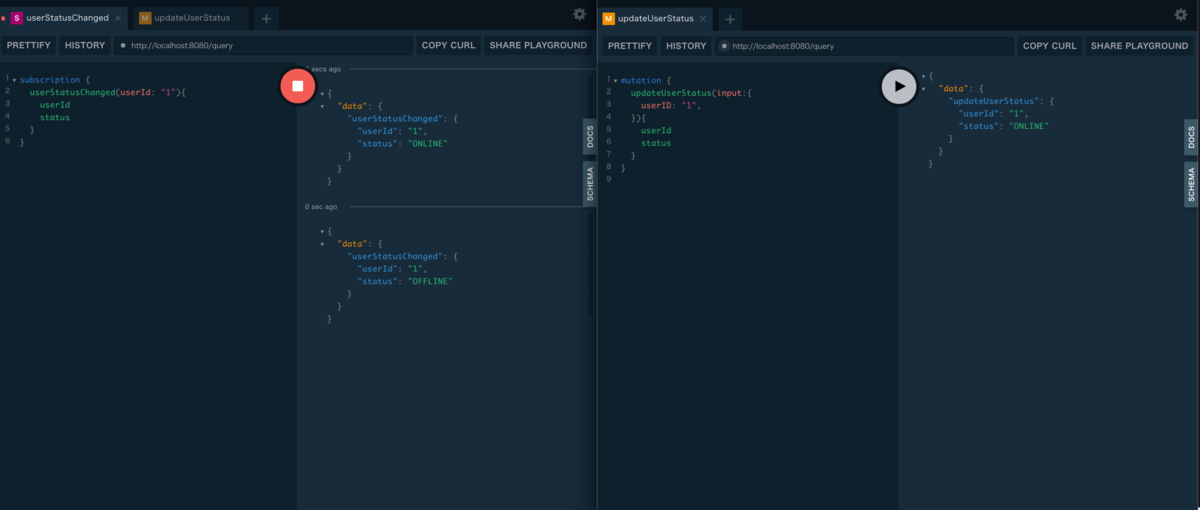The width and height of the screenshot is (1200, 510).
Task: Collapse the mutation block fold arrow on line 1
Action: (x=615, y=80)
